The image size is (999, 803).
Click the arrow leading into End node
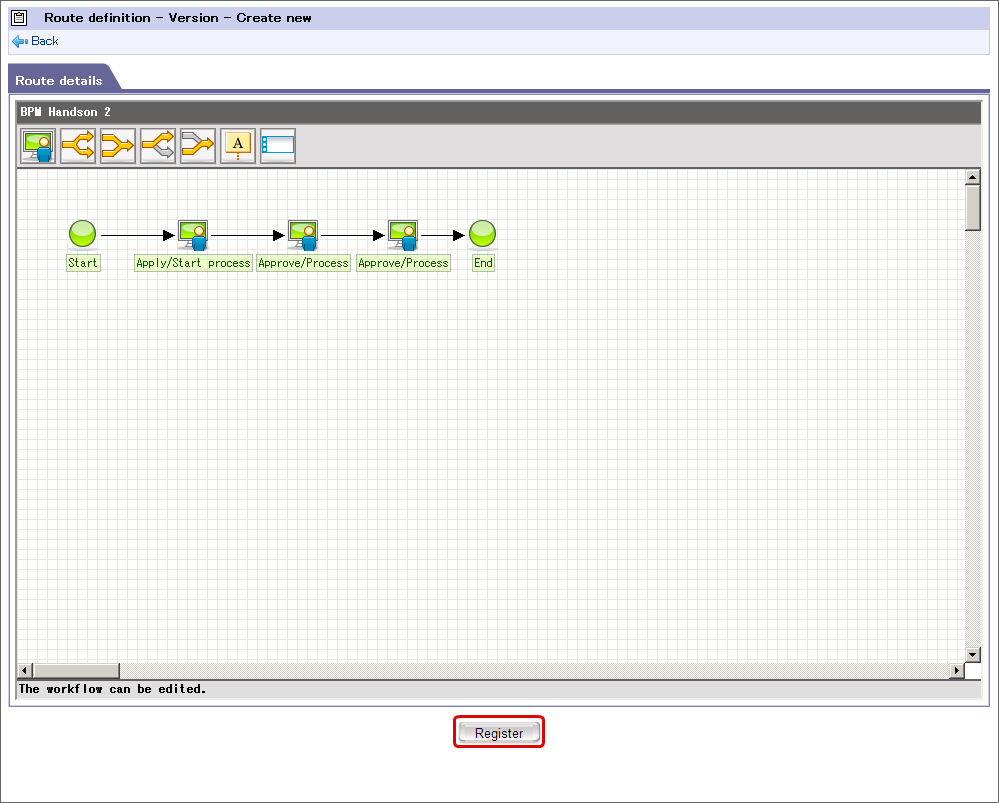pyautogui.click(x=443, y=236)
